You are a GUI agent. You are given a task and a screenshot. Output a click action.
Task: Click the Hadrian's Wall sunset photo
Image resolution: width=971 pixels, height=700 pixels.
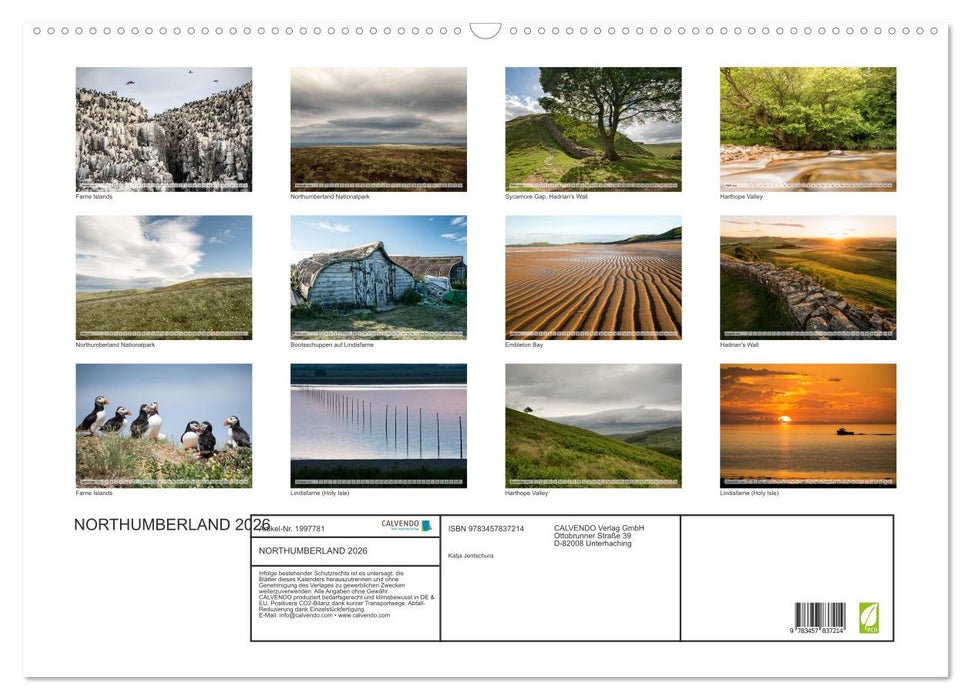[x=808, y=277]
